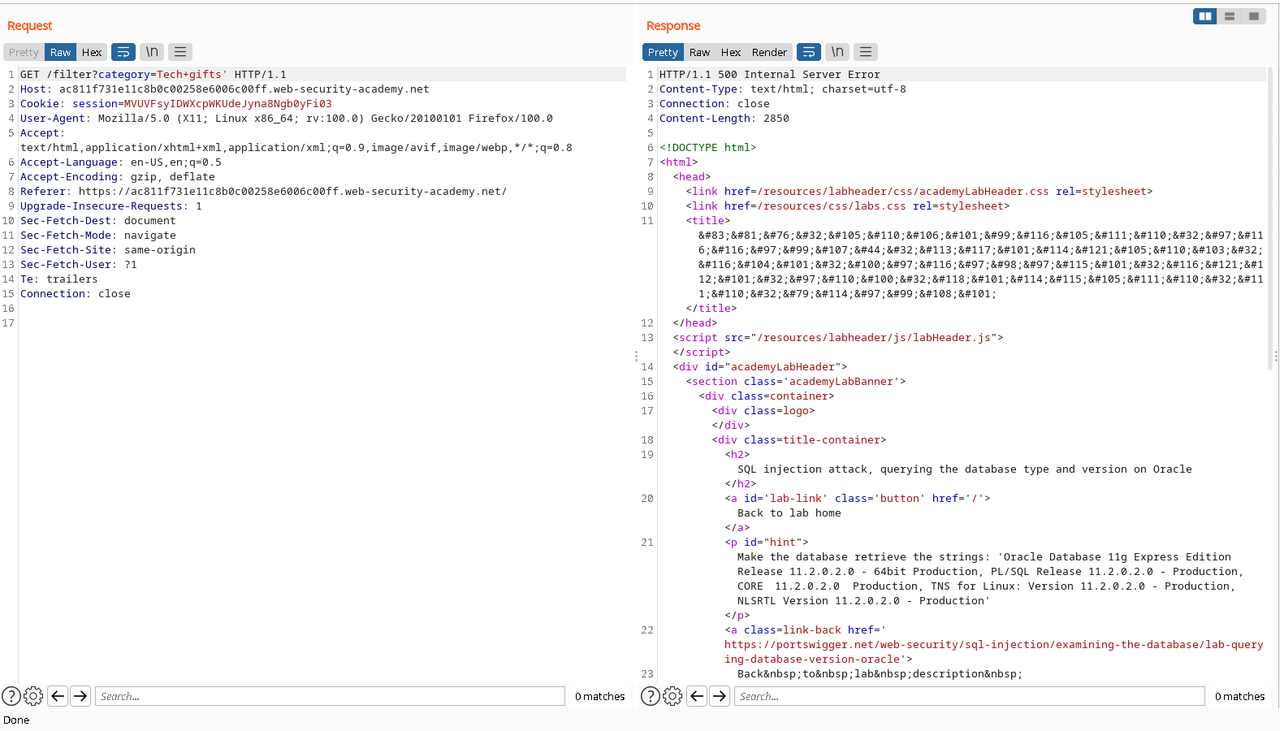This screenshot has height=731, width=1280.
Task: Select the combined single-panel layout view
Action: [x=1253, y=16]
